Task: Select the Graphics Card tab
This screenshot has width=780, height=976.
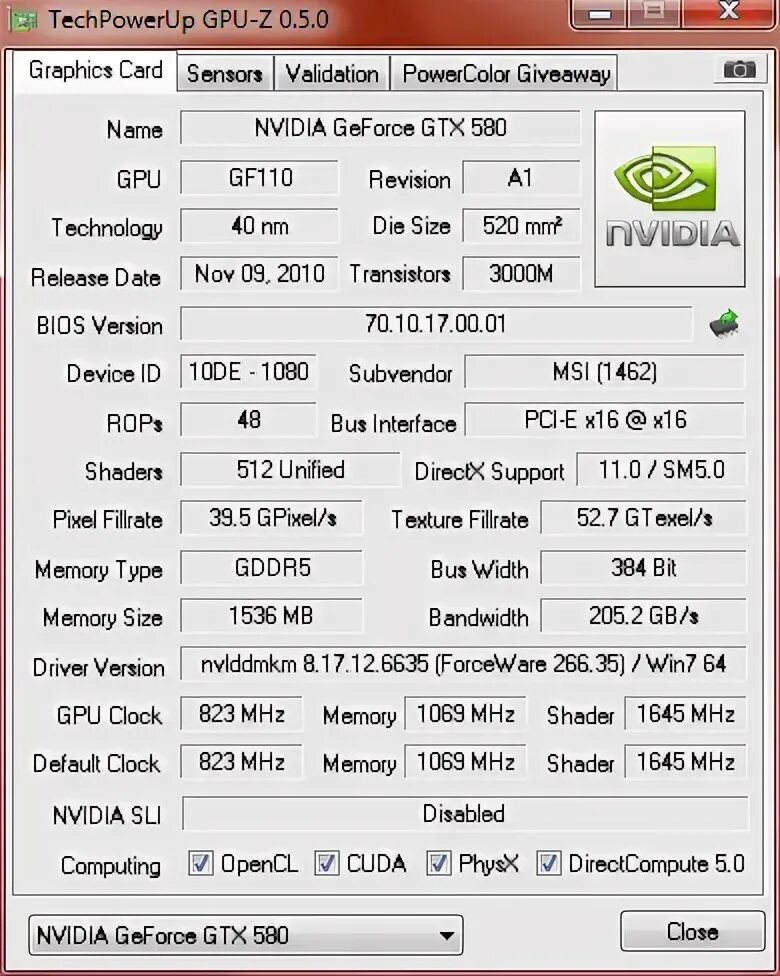Action: point(95,70)
